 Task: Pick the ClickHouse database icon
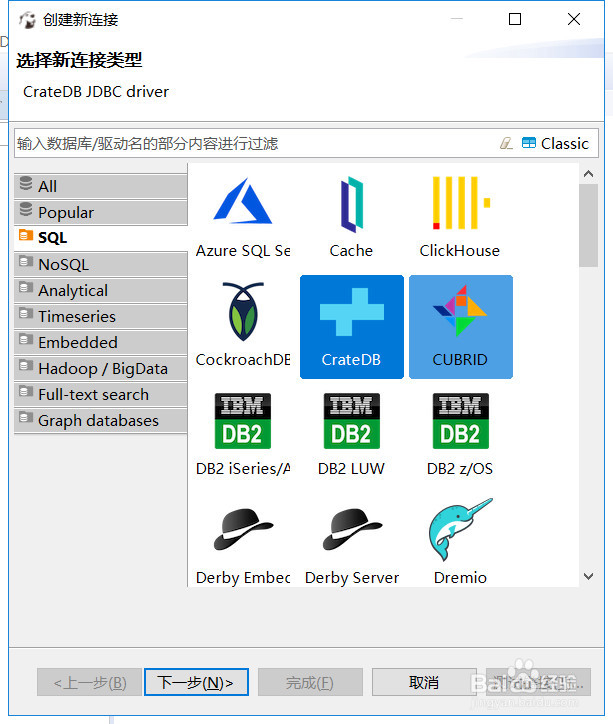[461, 217]
